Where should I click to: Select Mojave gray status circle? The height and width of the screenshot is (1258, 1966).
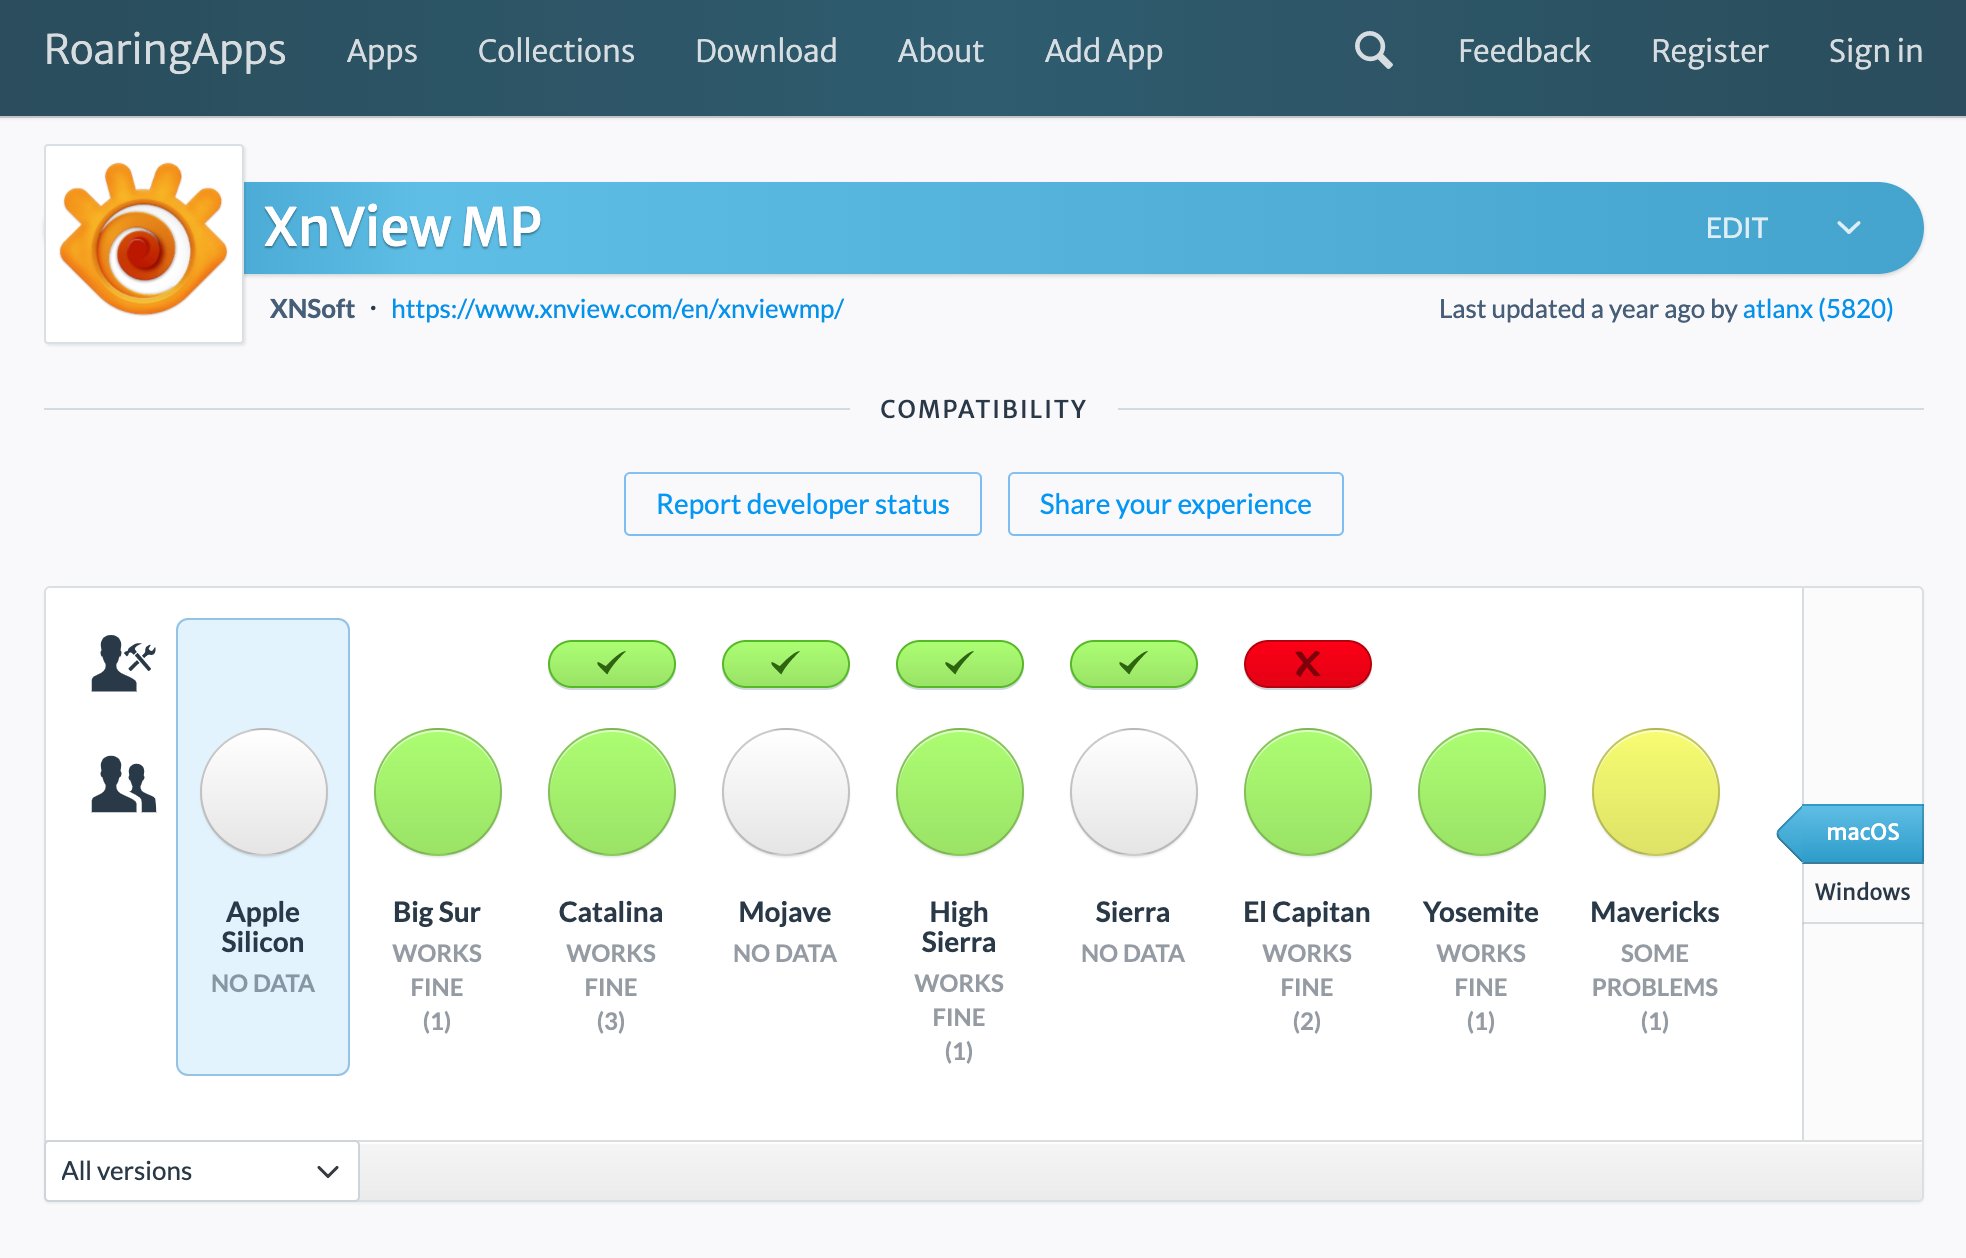point(785,791)
